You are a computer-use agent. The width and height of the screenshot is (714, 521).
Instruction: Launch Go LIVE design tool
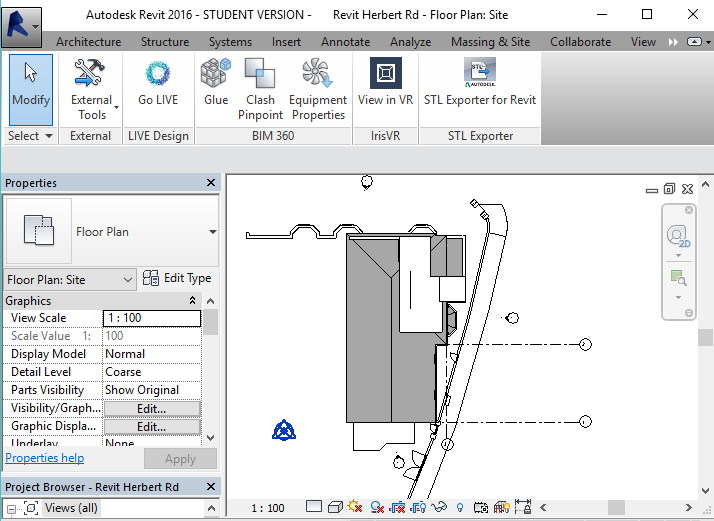point(159,87)
